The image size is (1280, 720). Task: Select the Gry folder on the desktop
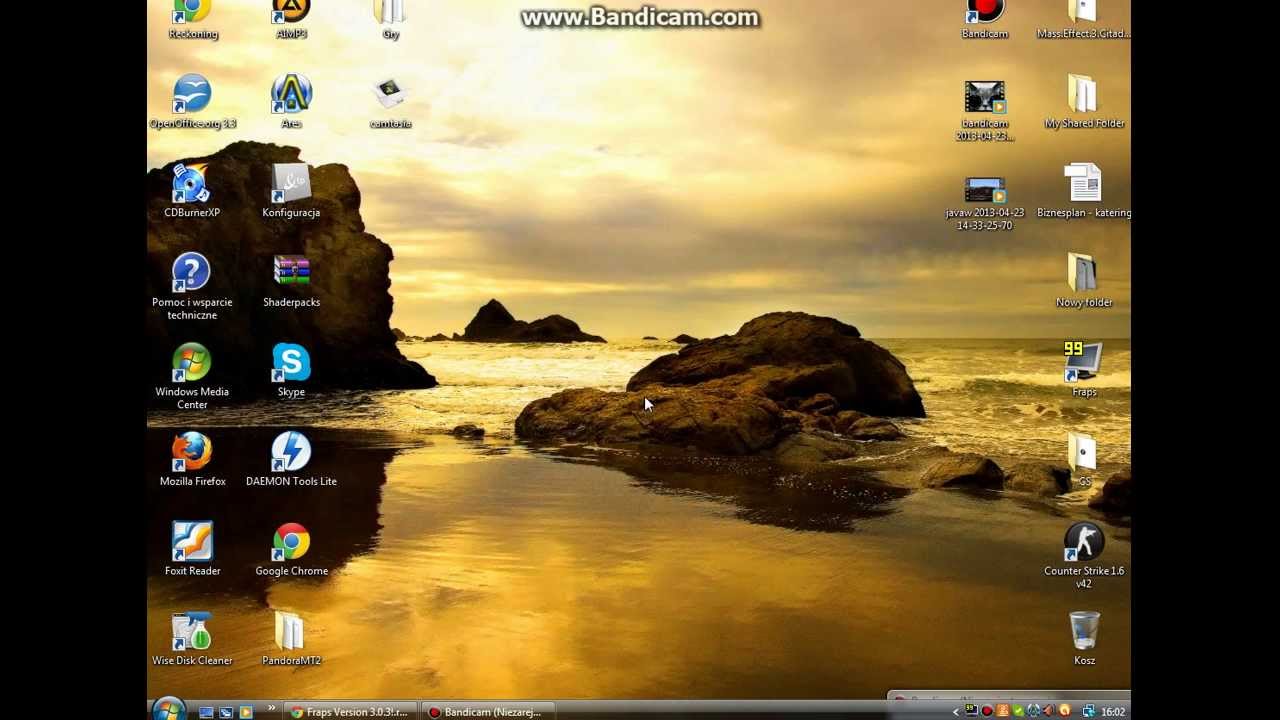(390, 20)
